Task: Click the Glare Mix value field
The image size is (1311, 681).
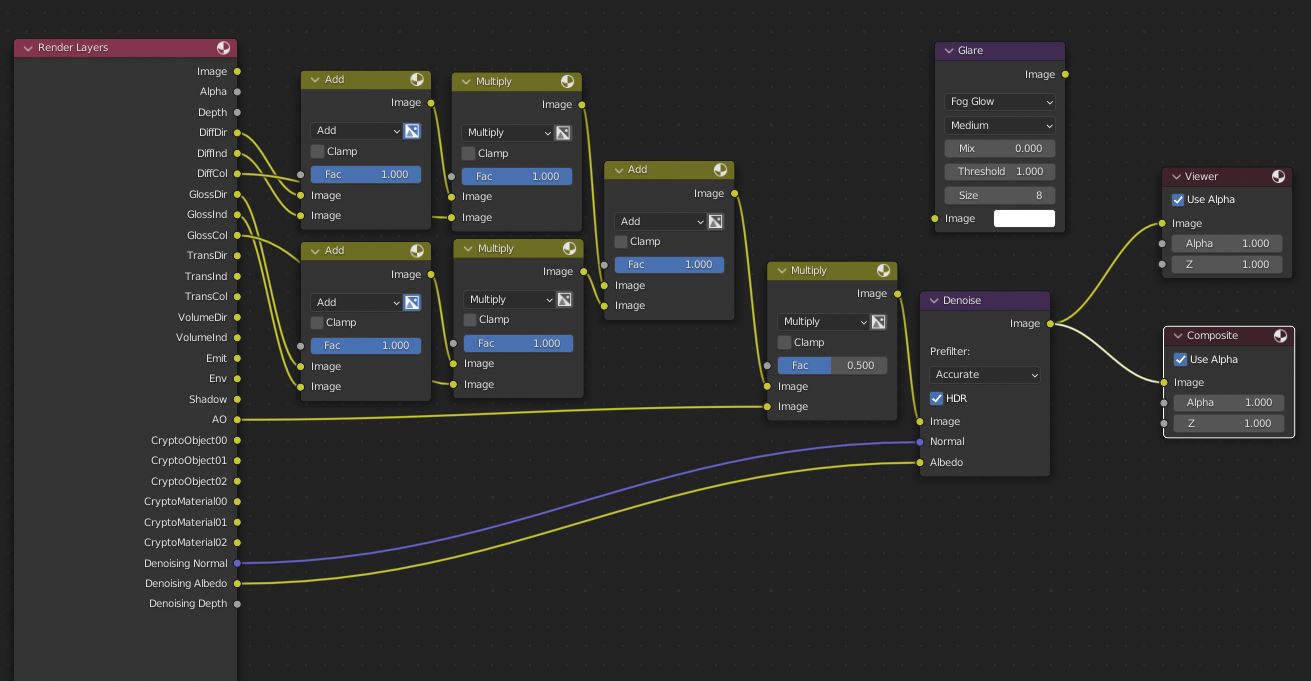Action: pos(1000,148)
